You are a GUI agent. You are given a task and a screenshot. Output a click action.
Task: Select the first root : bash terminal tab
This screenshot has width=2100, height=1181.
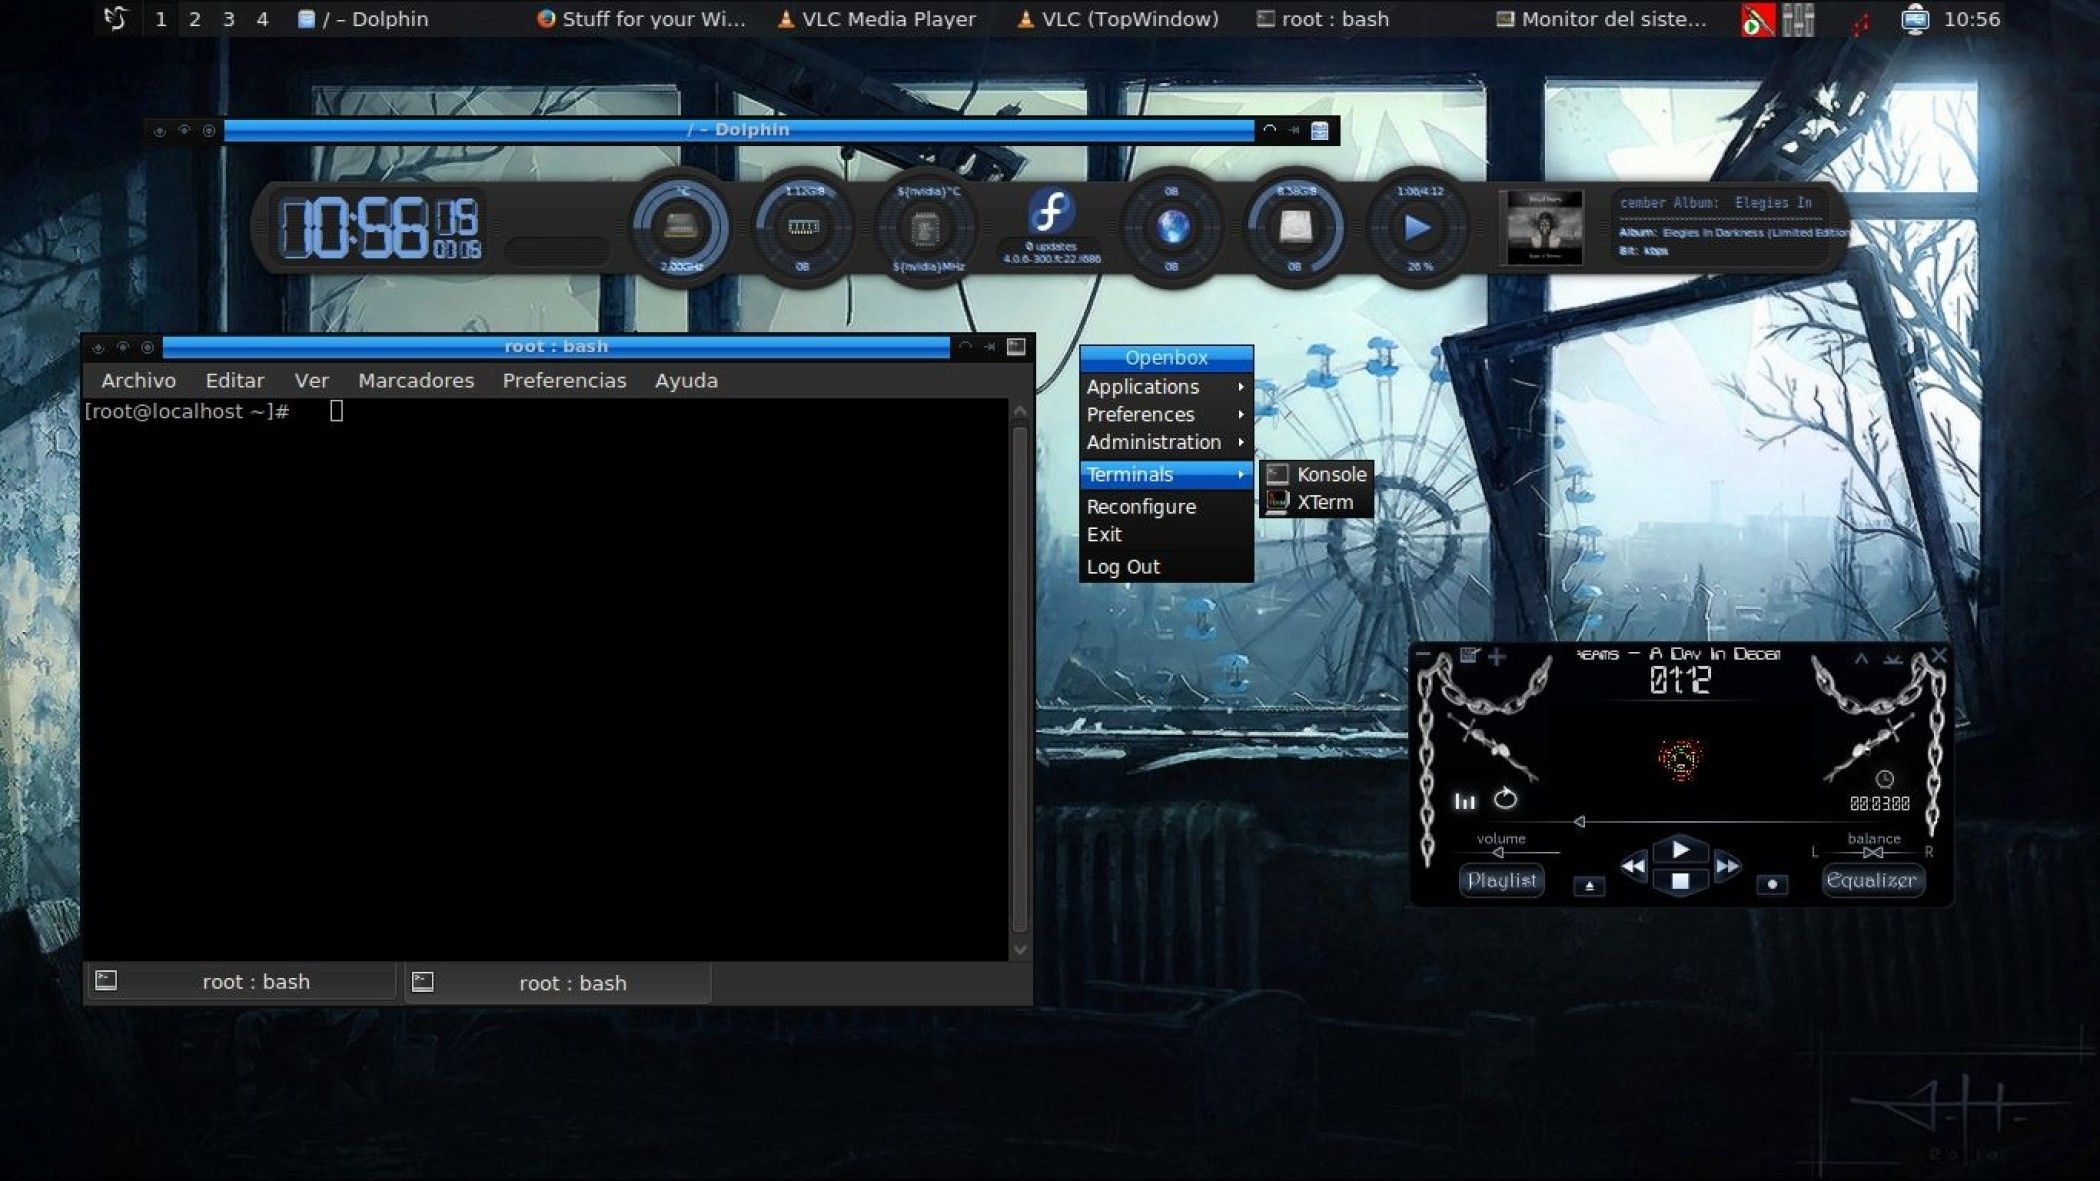tap(241, 982)
